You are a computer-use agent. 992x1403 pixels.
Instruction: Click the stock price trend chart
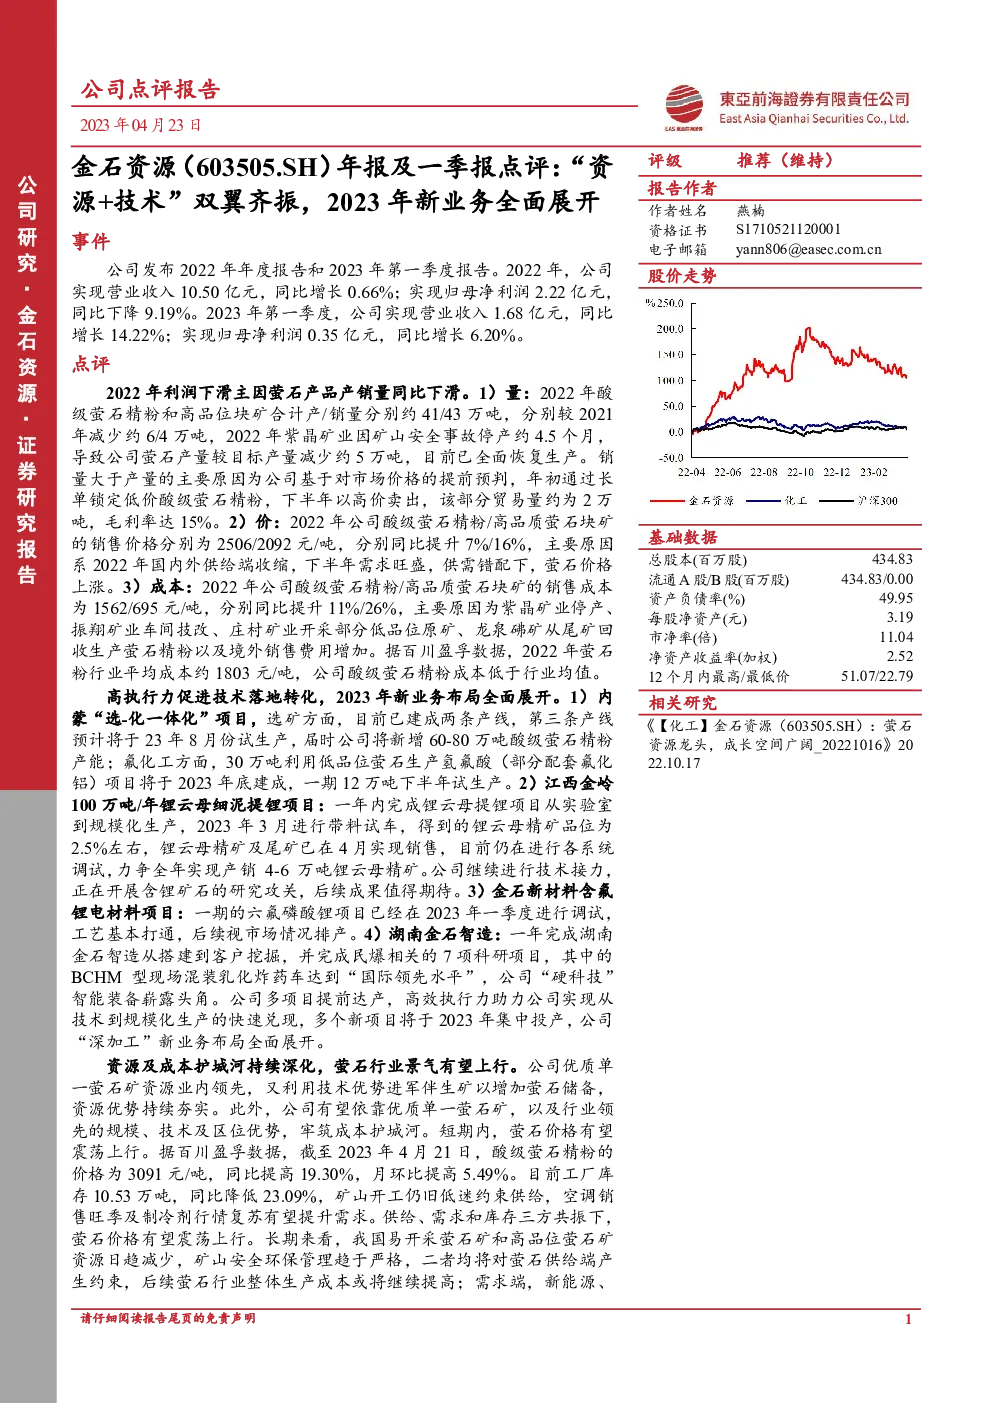point(778,400)
